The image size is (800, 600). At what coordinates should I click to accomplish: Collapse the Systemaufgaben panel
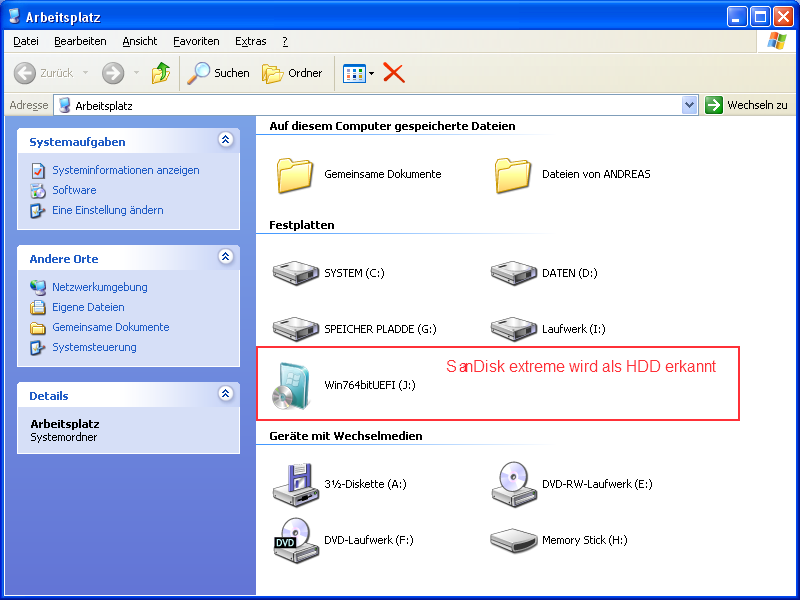tap(226, 139)
